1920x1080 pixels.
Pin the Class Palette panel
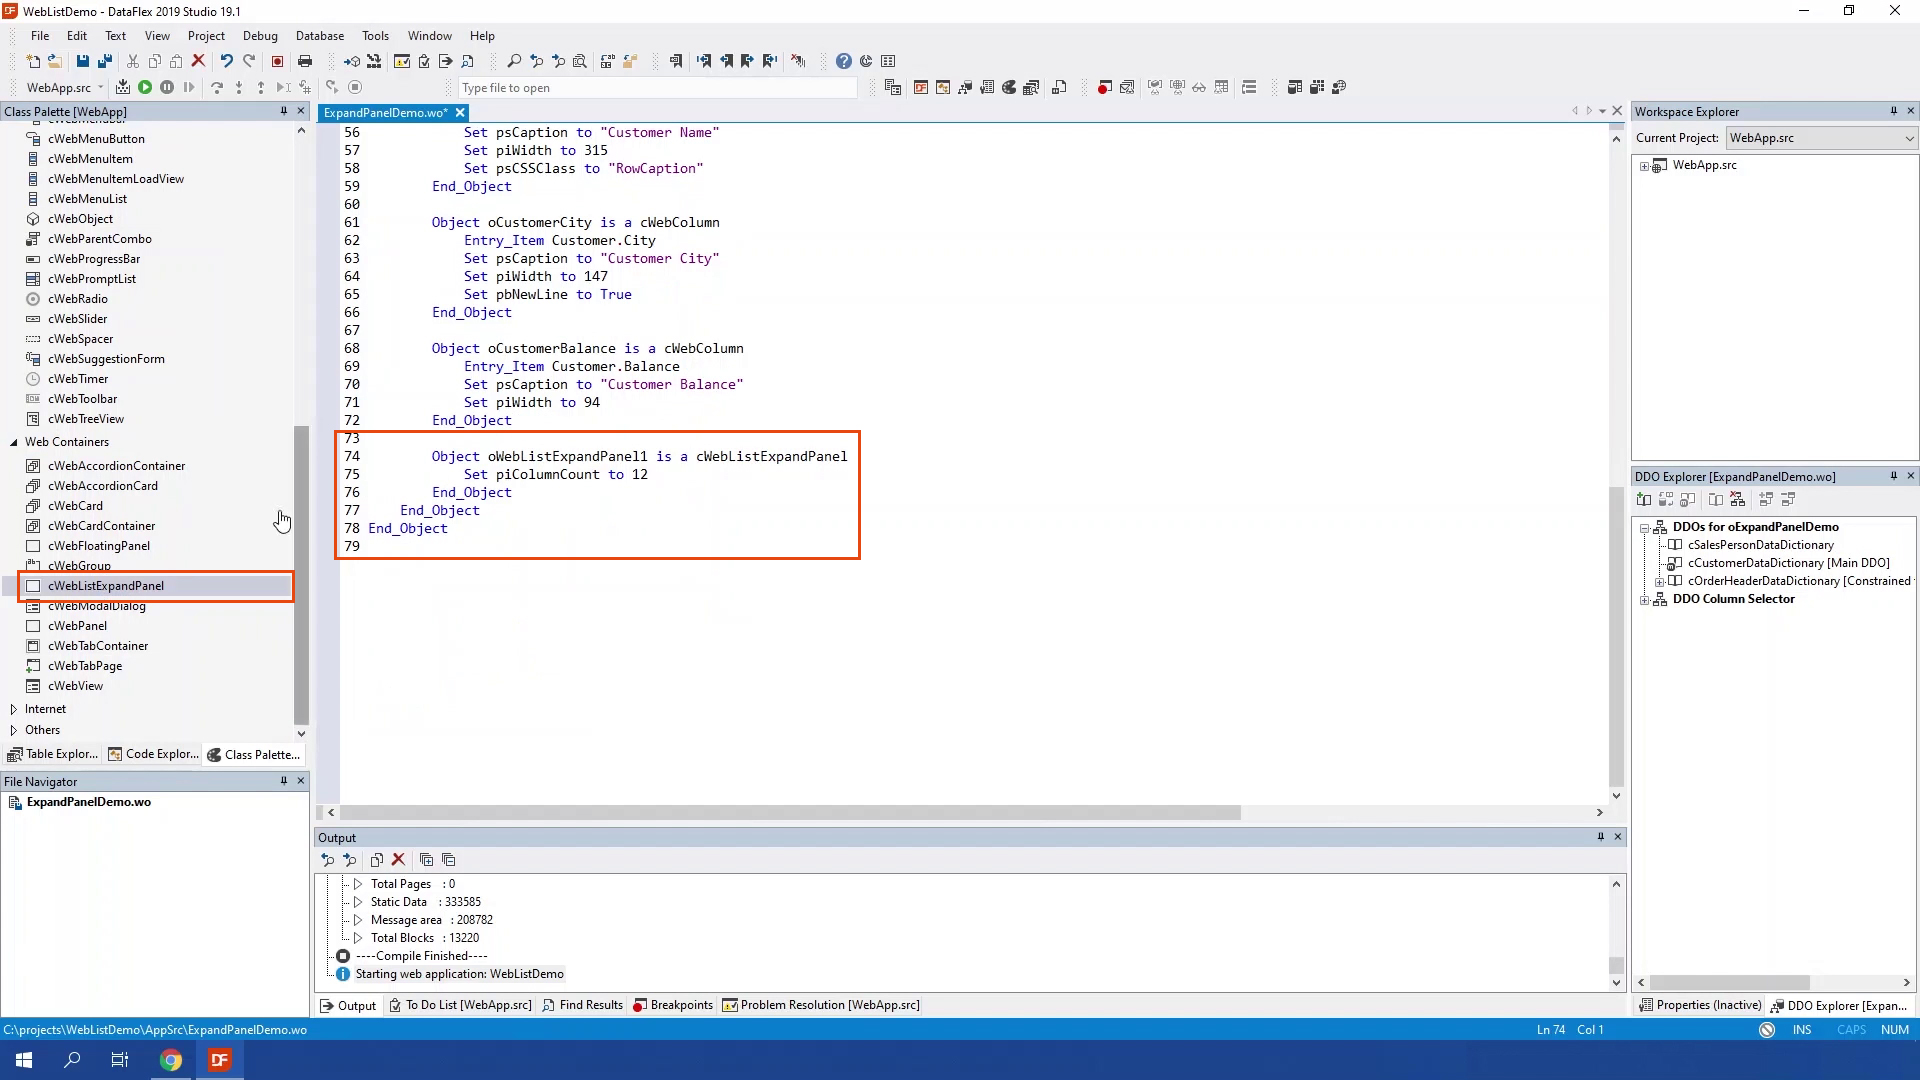pos(283,111)
